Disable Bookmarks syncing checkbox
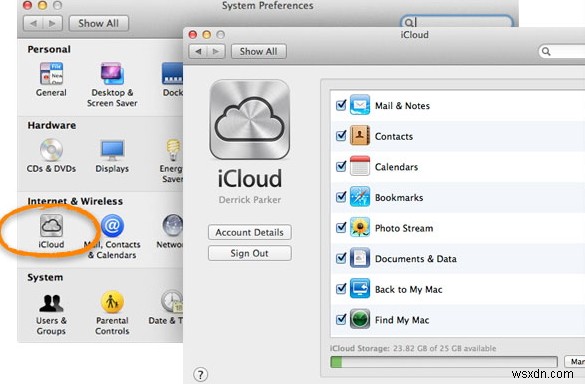This screenshot has height=384, width=585. pyautogui.click(x=341, y=197)
